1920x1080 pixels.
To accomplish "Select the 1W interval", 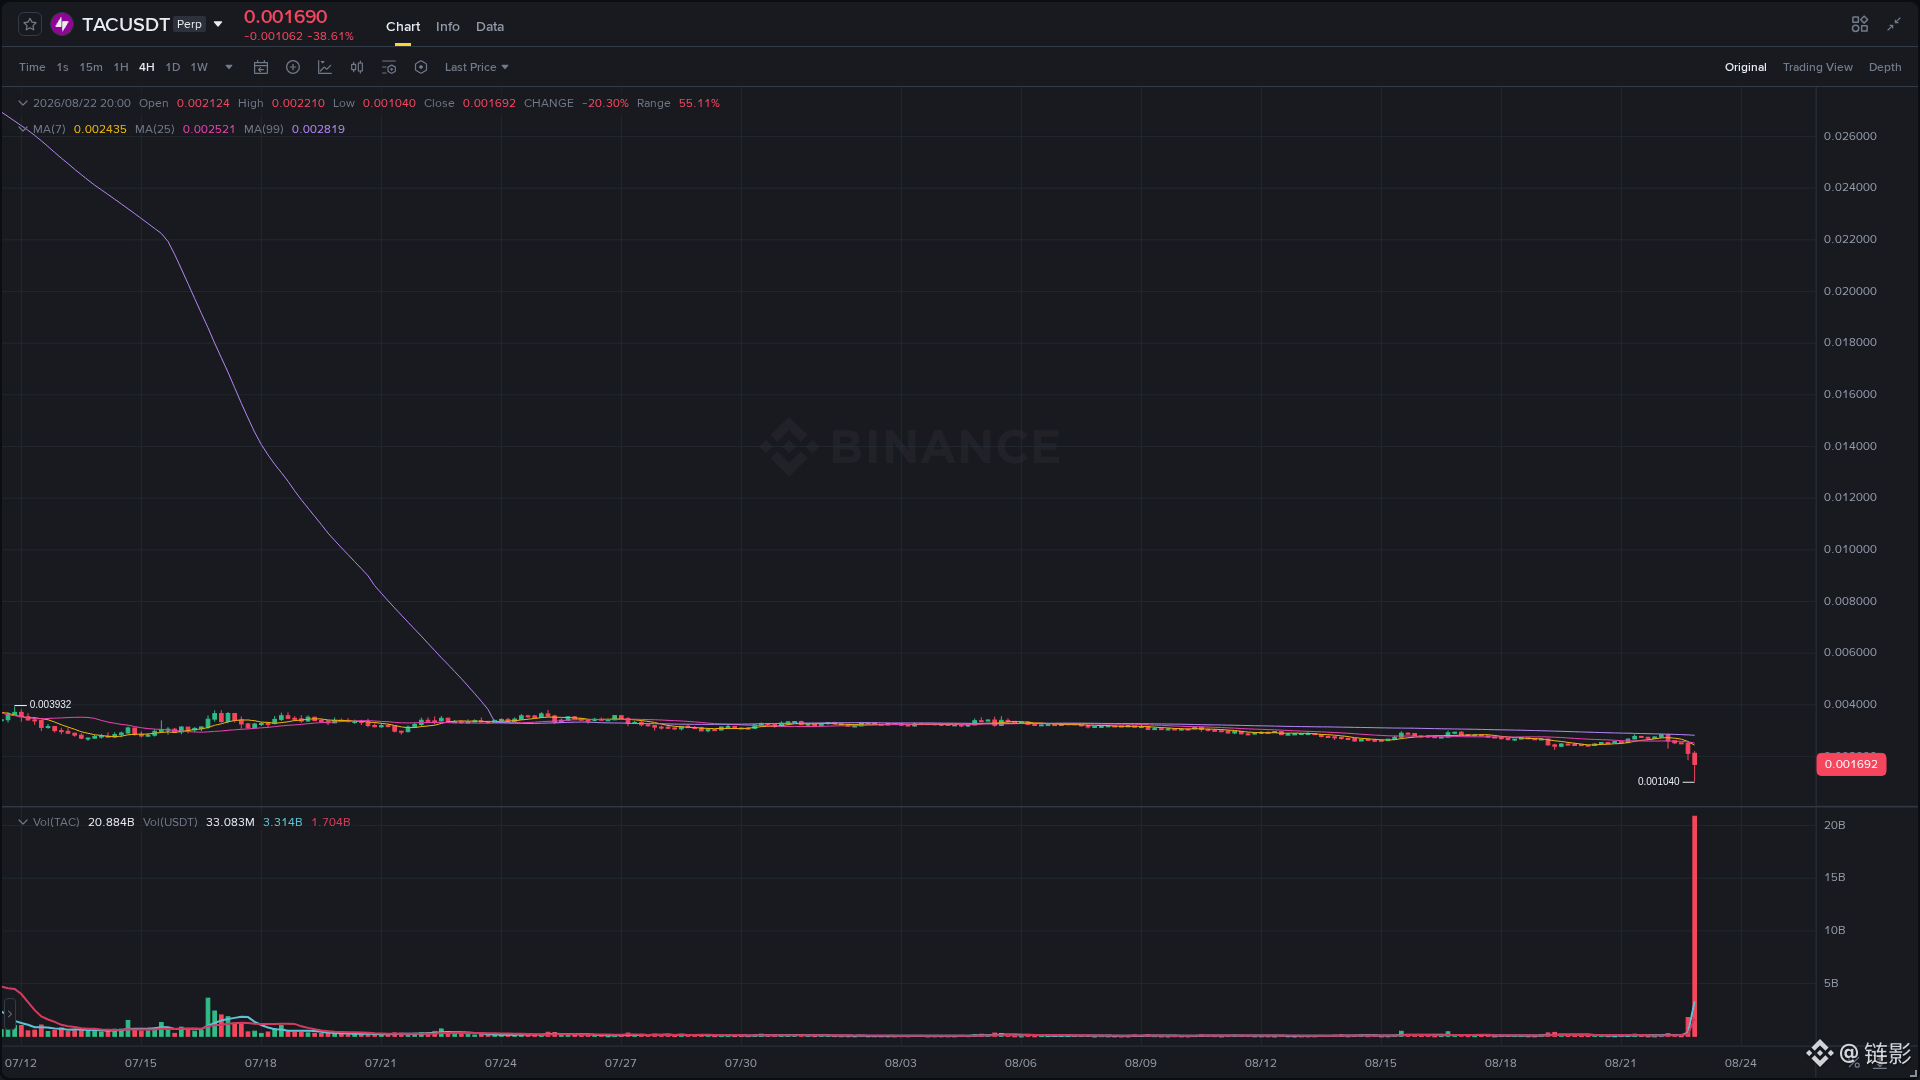I will 199,67.
